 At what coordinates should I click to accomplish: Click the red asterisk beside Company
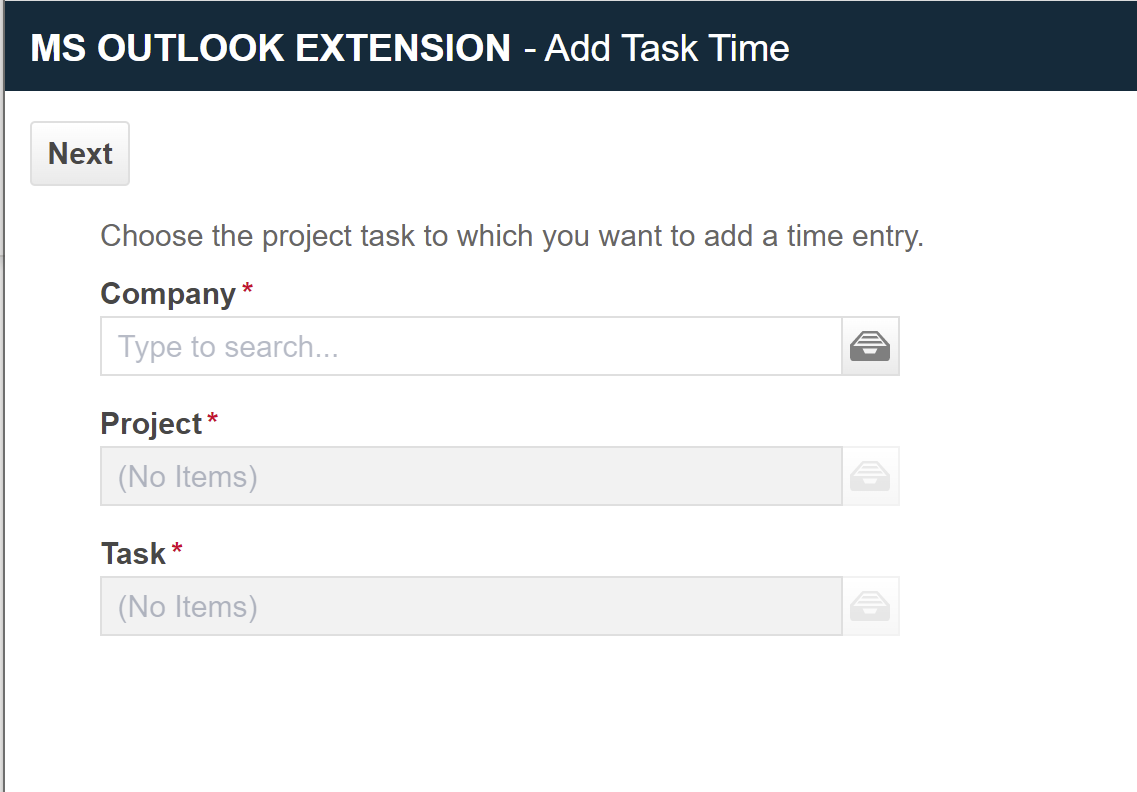point(247,289)
